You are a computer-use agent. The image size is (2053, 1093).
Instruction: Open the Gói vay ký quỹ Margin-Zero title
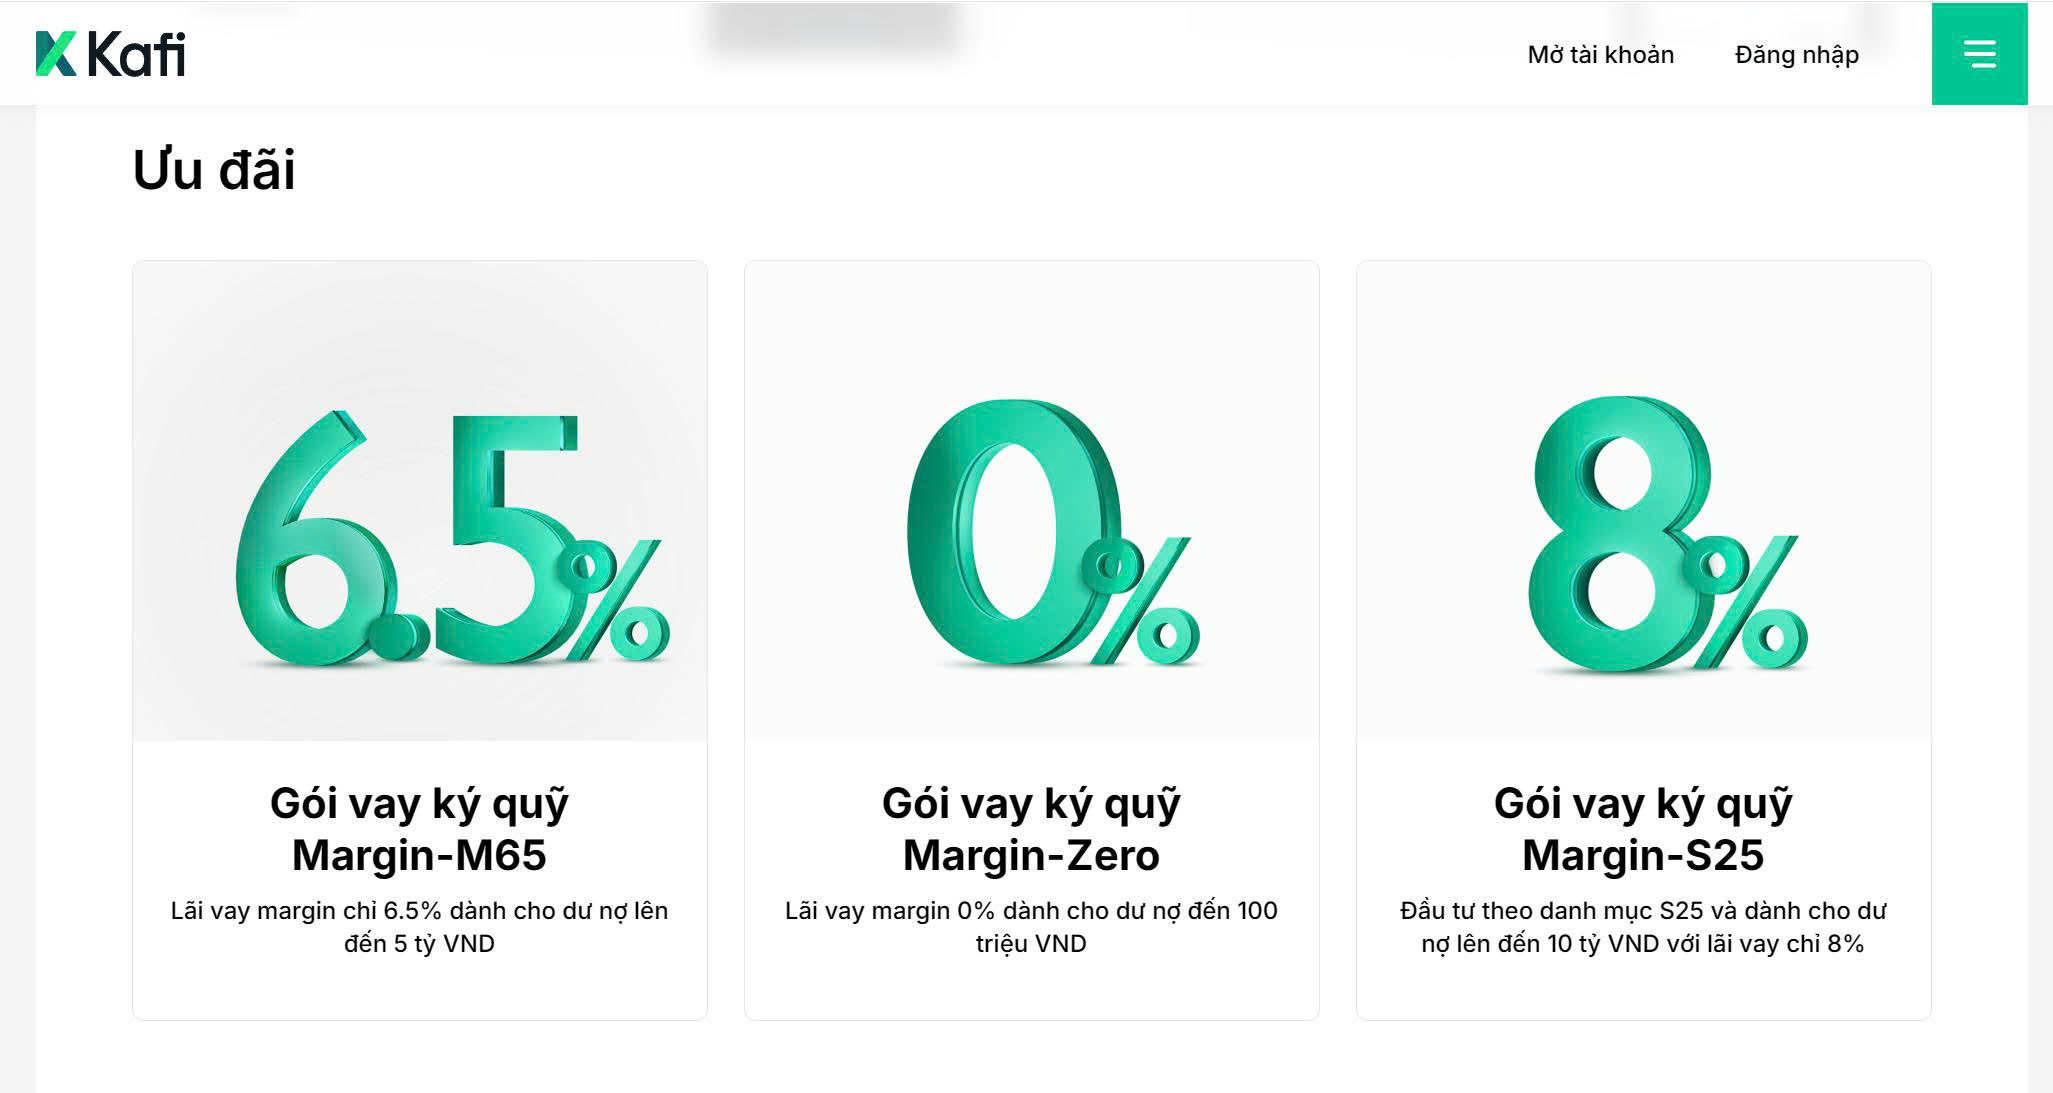point(1031,829)
